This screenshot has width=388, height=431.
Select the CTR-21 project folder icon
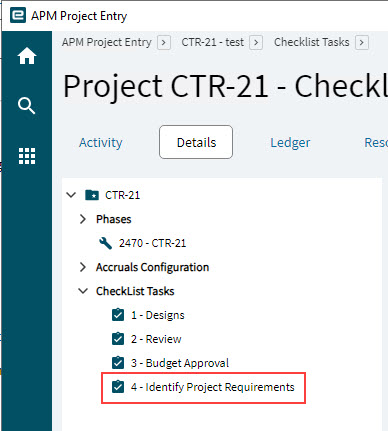92,195
